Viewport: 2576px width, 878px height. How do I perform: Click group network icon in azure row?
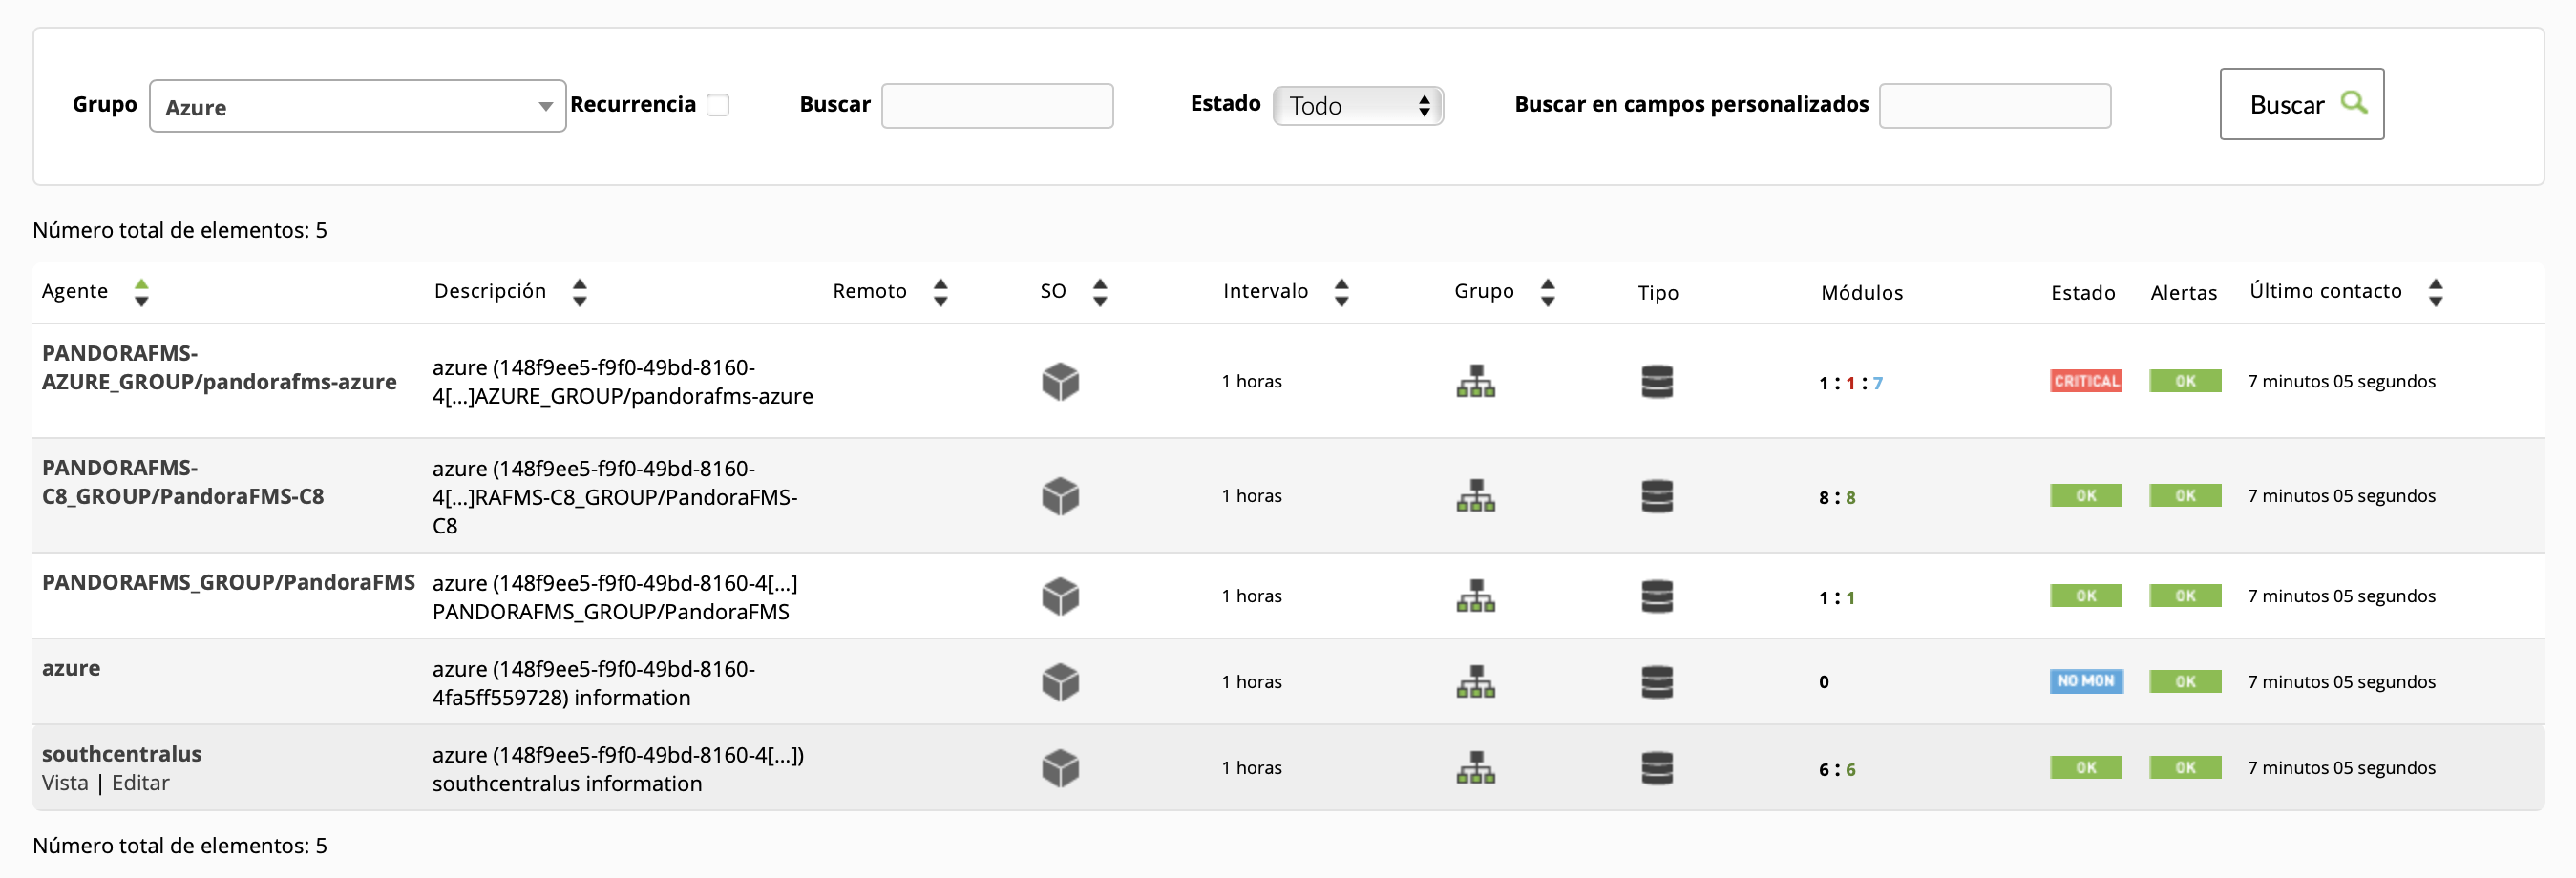point(1475,682)
